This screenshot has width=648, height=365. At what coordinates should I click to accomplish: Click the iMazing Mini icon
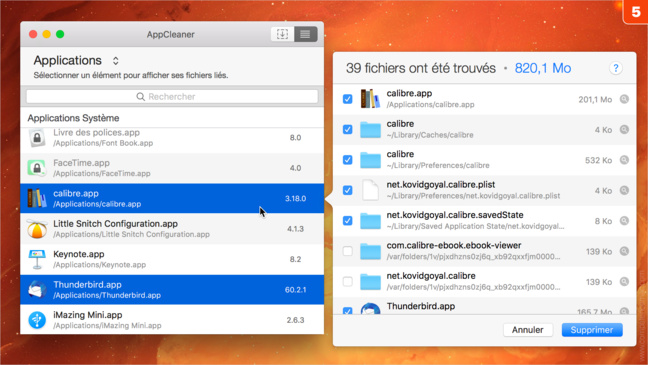click(37, 320)
